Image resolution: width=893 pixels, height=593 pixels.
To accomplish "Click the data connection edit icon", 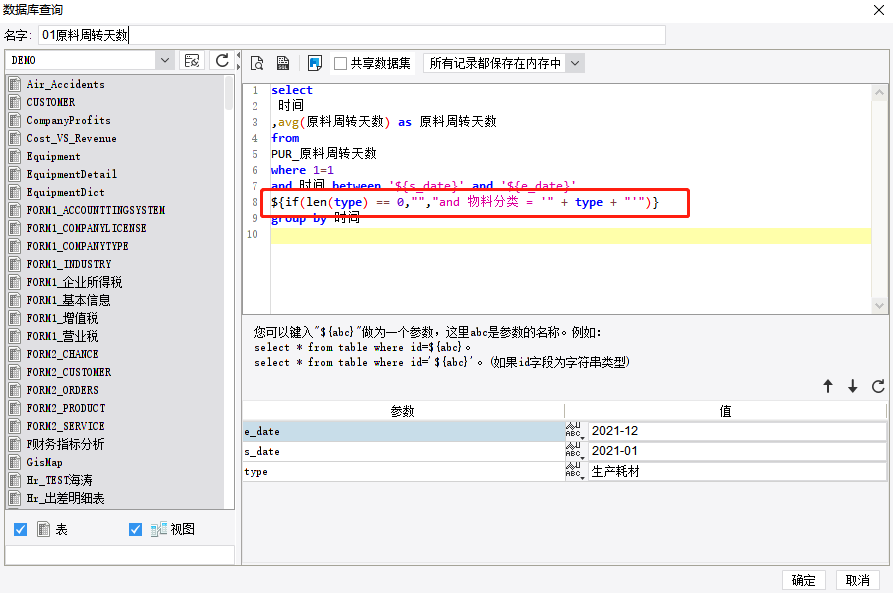I will (192, 60).
